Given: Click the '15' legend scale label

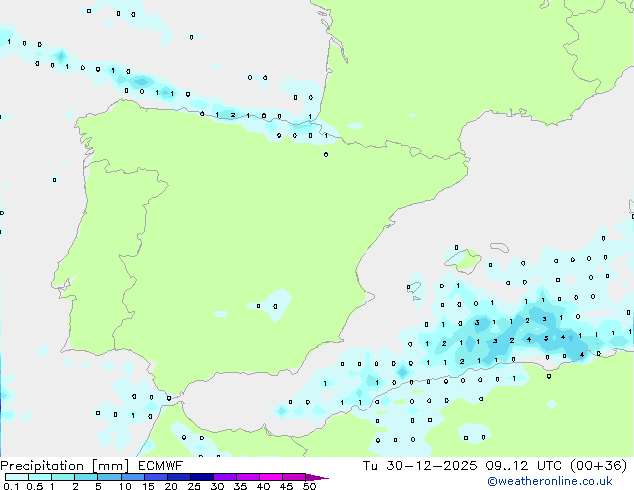Looking at the screenshot, I should (x=148, y=486).
